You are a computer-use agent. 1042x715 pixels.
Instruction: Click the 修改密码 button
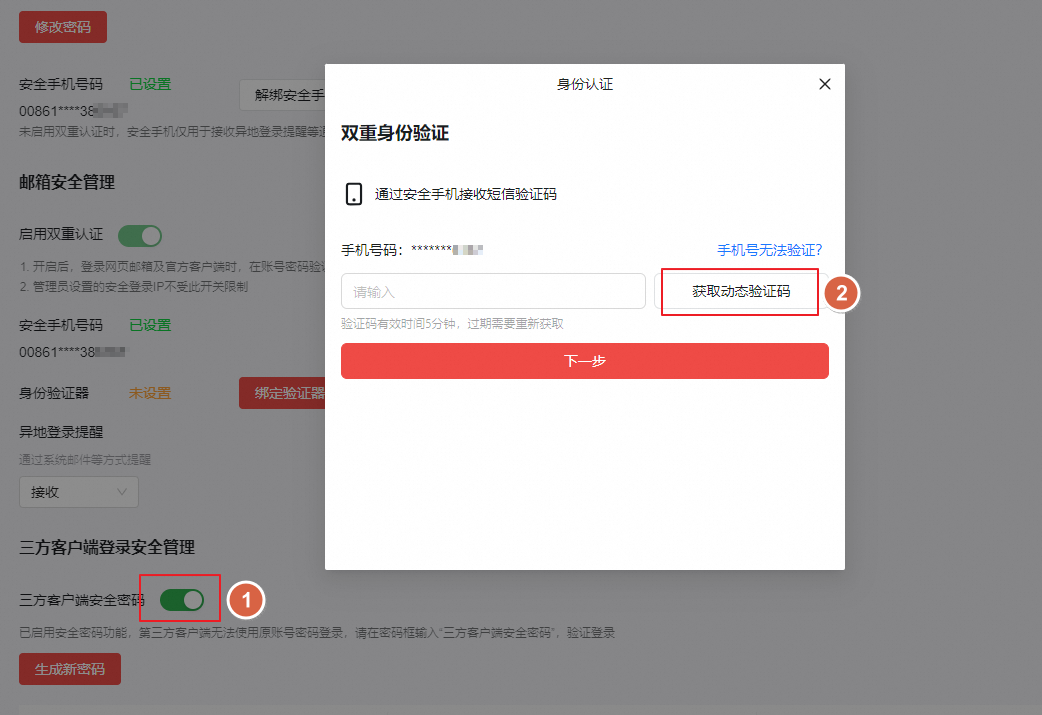(62, 27)
